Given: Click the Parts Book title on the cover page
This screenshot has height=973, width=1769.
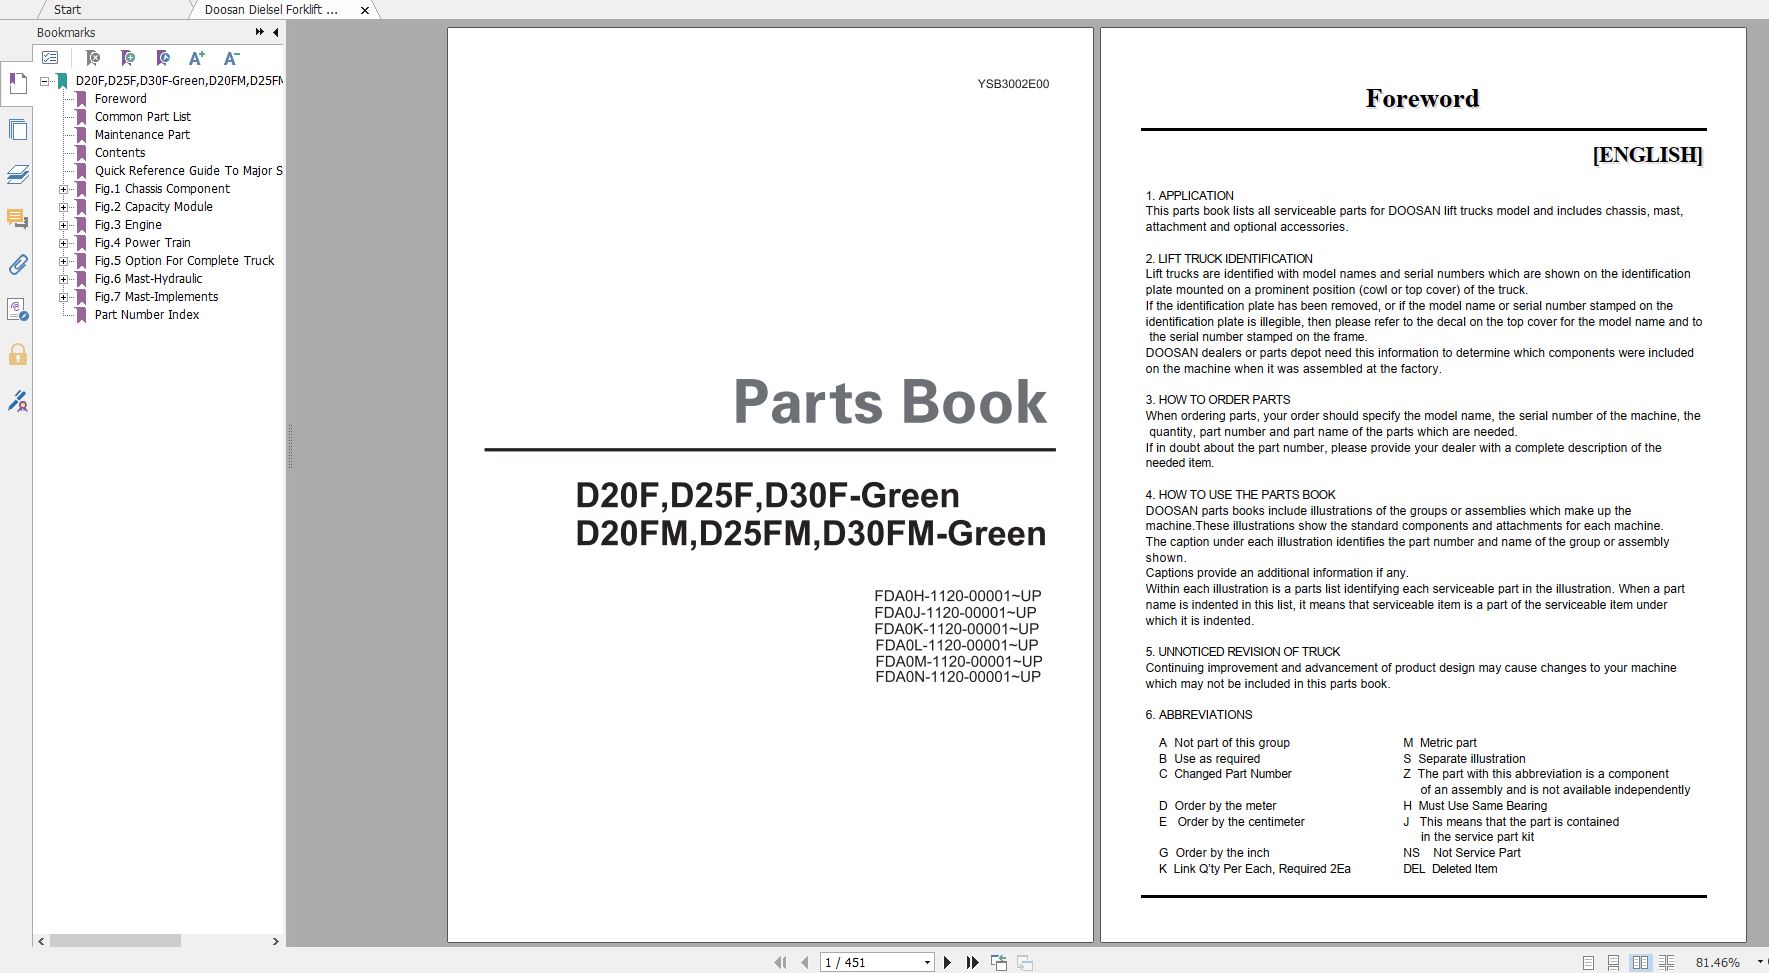Looking at the screenshot, I should pyautogui.click(x=890, y=403).
